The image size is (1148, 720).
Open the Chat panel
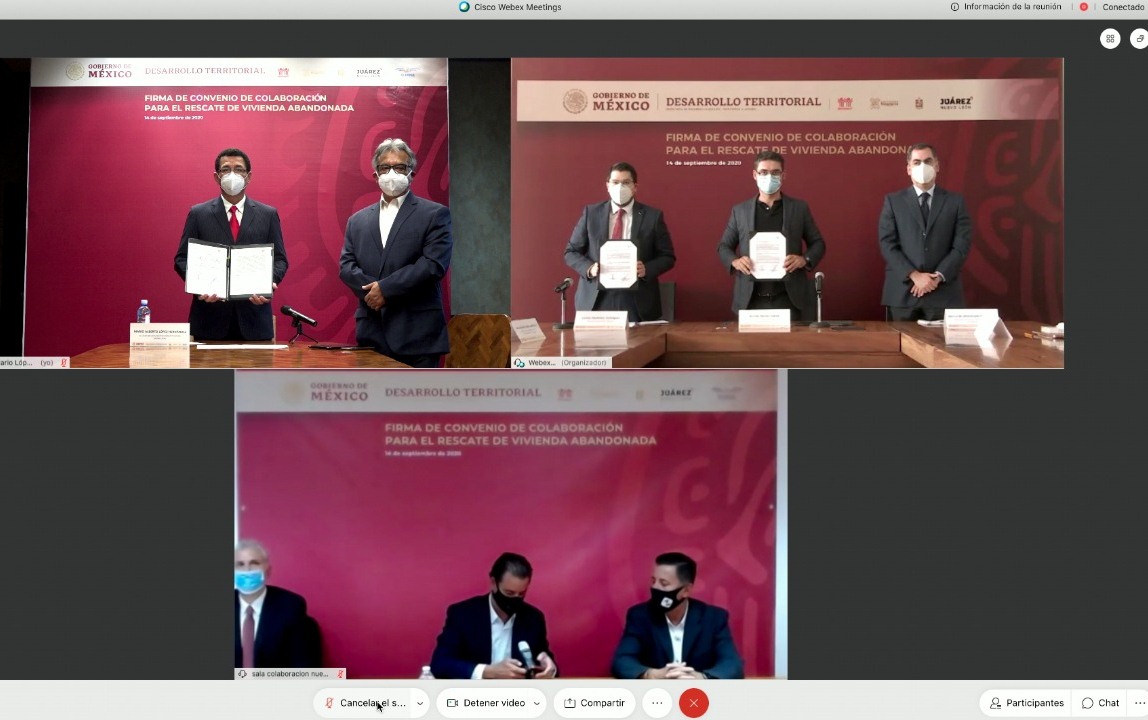[1100, 703]
